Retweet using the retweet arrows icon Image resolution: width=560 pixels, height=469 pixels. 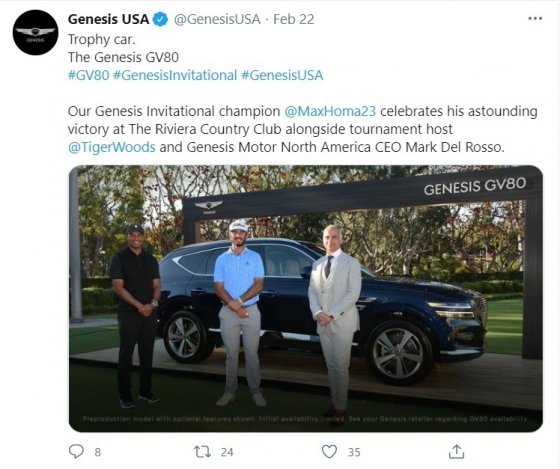[202, 452]
